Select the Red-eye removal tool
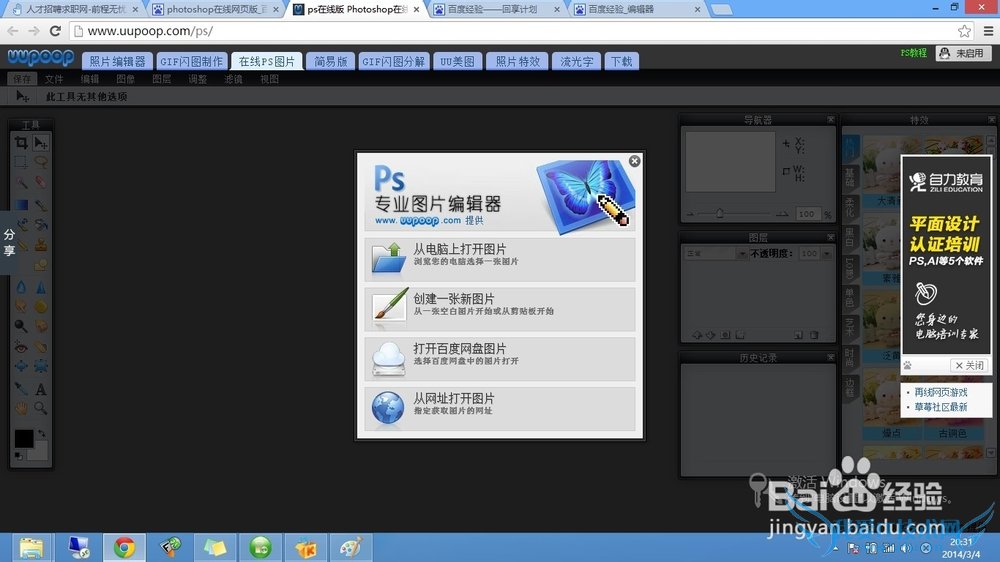1000x562 pixels. pyautogui.click(x=21, y=346)
